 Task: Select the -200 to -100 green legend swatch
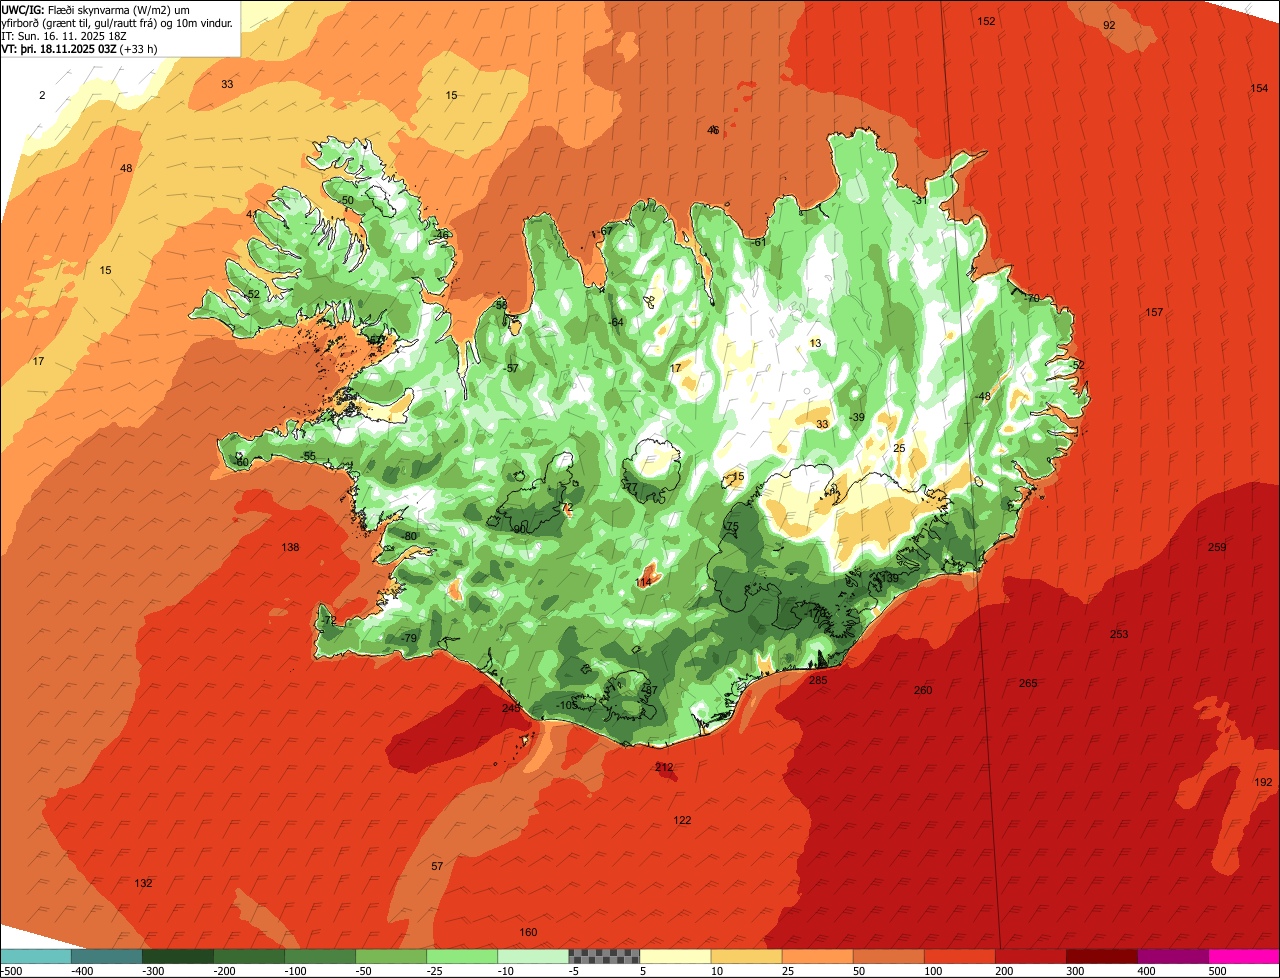(249, 956)
